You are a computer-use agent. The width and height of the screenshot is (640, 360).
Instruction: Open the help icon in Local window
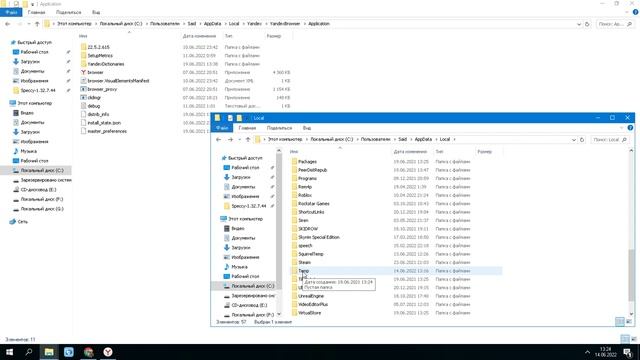[x=630, y=128]
